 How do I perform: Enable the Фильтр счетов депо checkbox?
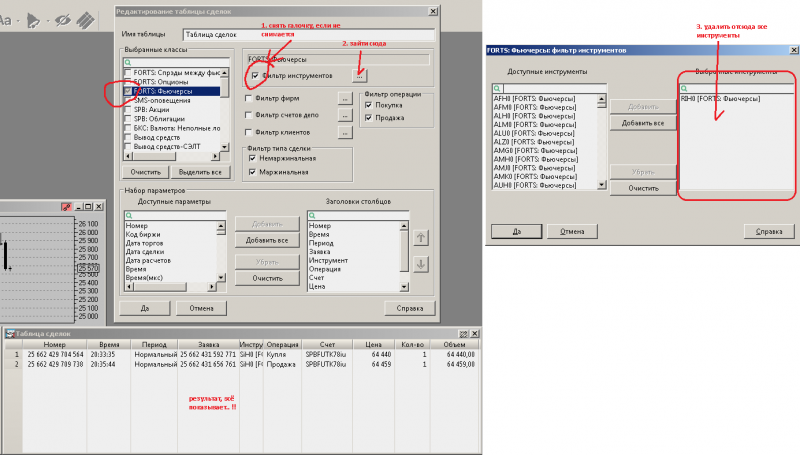(248, 115)
